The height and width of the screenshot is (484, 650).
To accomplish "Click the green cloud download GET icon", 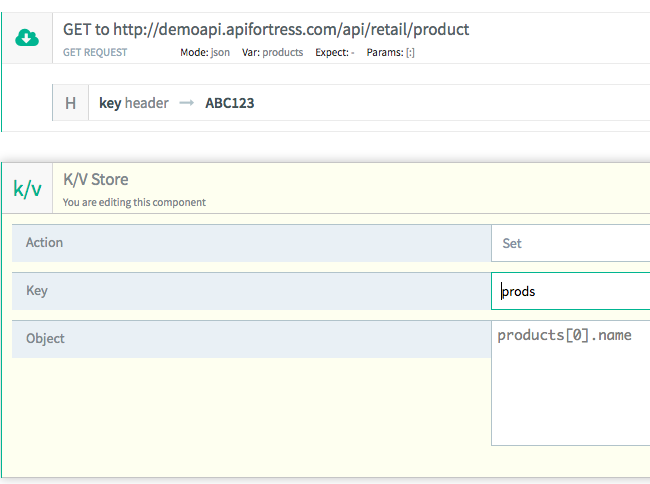I will (x=26, y=39).
